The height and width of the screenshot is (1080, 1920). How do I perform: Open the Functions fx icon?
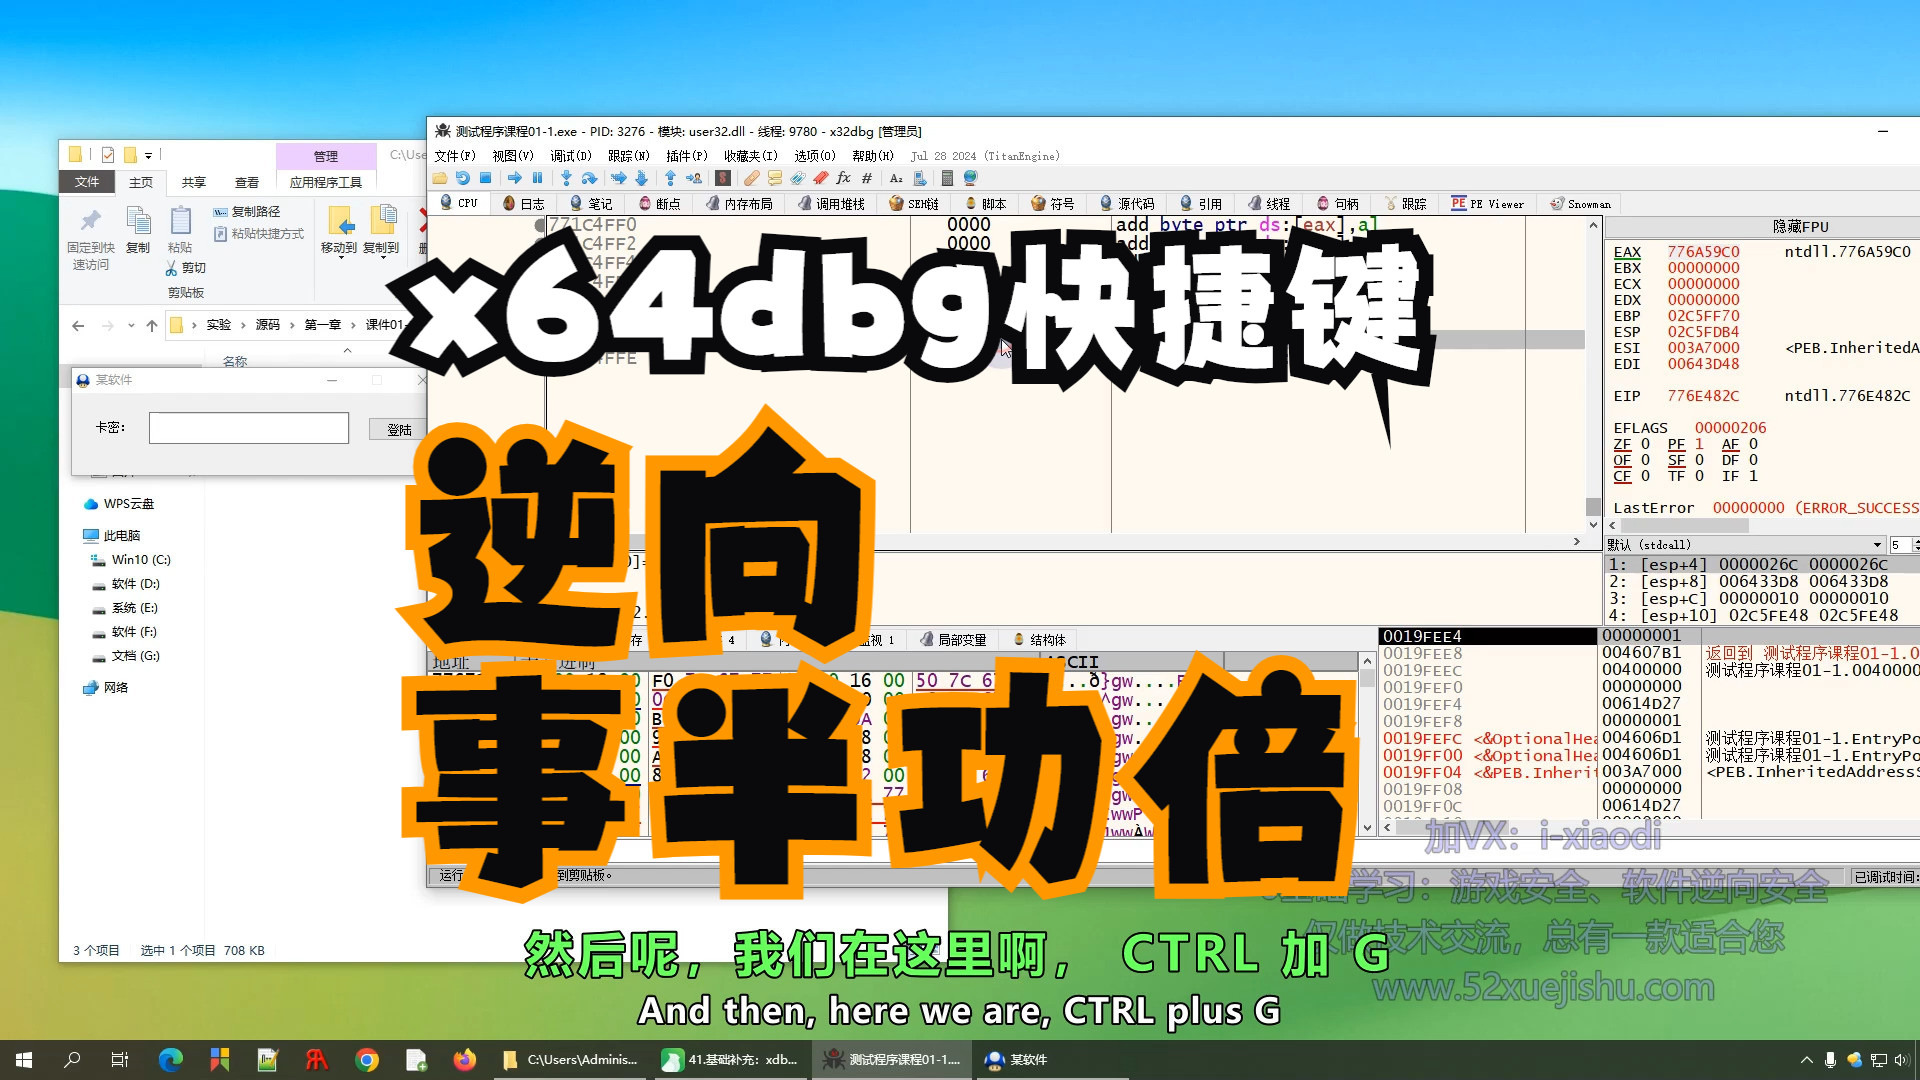(x=843, y=178)
